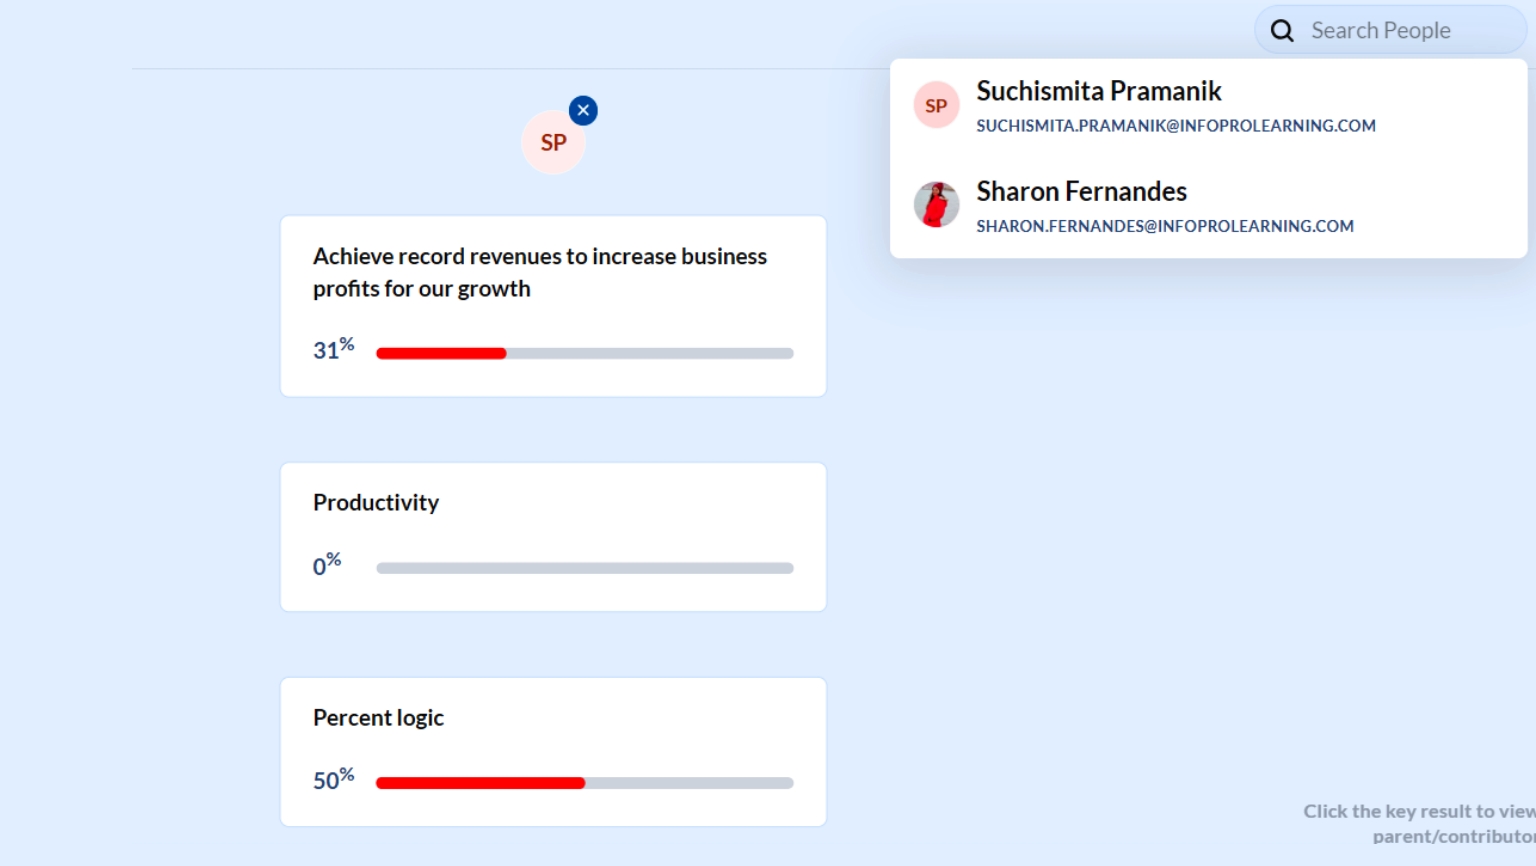
Task: Click the SP avatar above the objectives
Action: coord(553,143)
